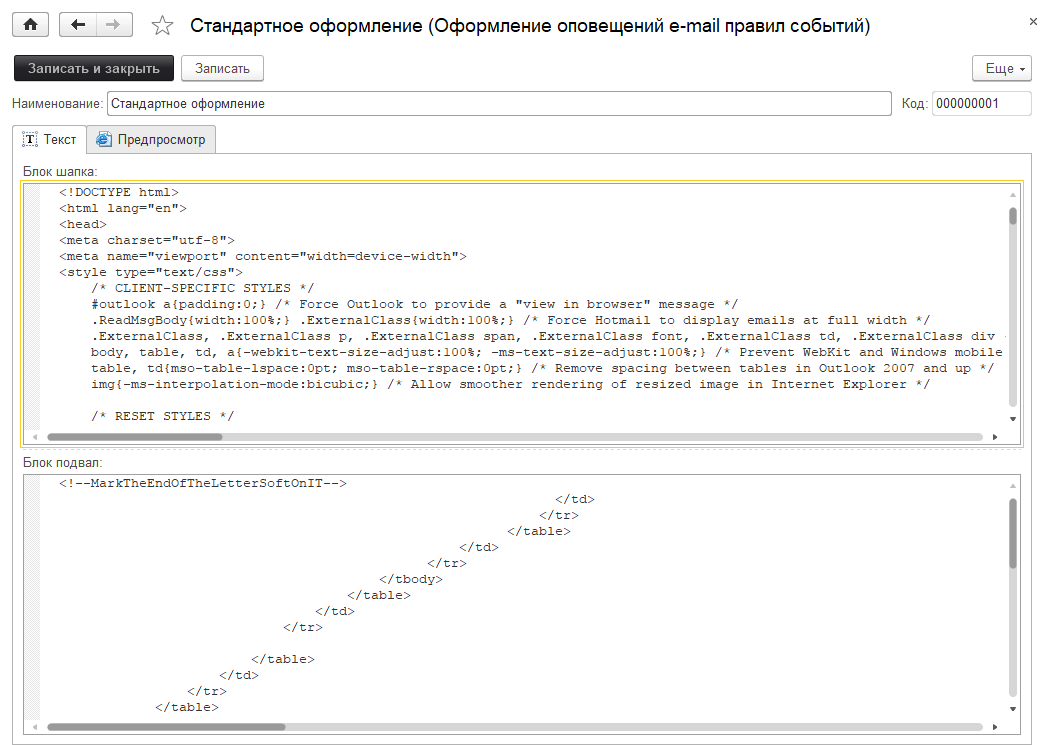Click the home icon in the navigation bar

tap(29, 23)
